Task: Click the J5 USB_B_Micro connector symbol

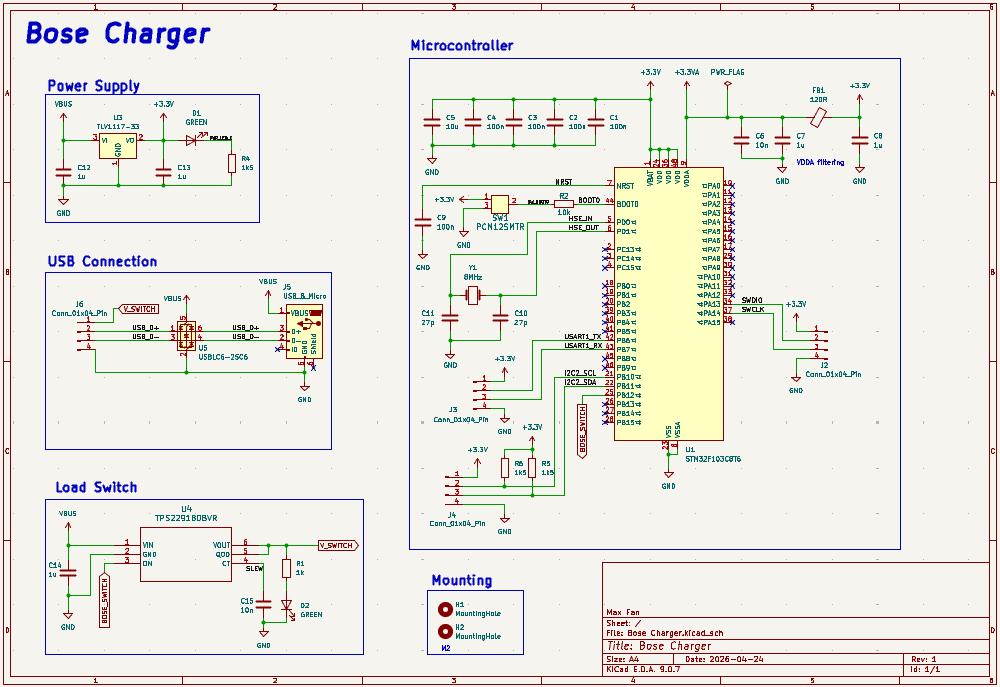Action: point(304,331)
